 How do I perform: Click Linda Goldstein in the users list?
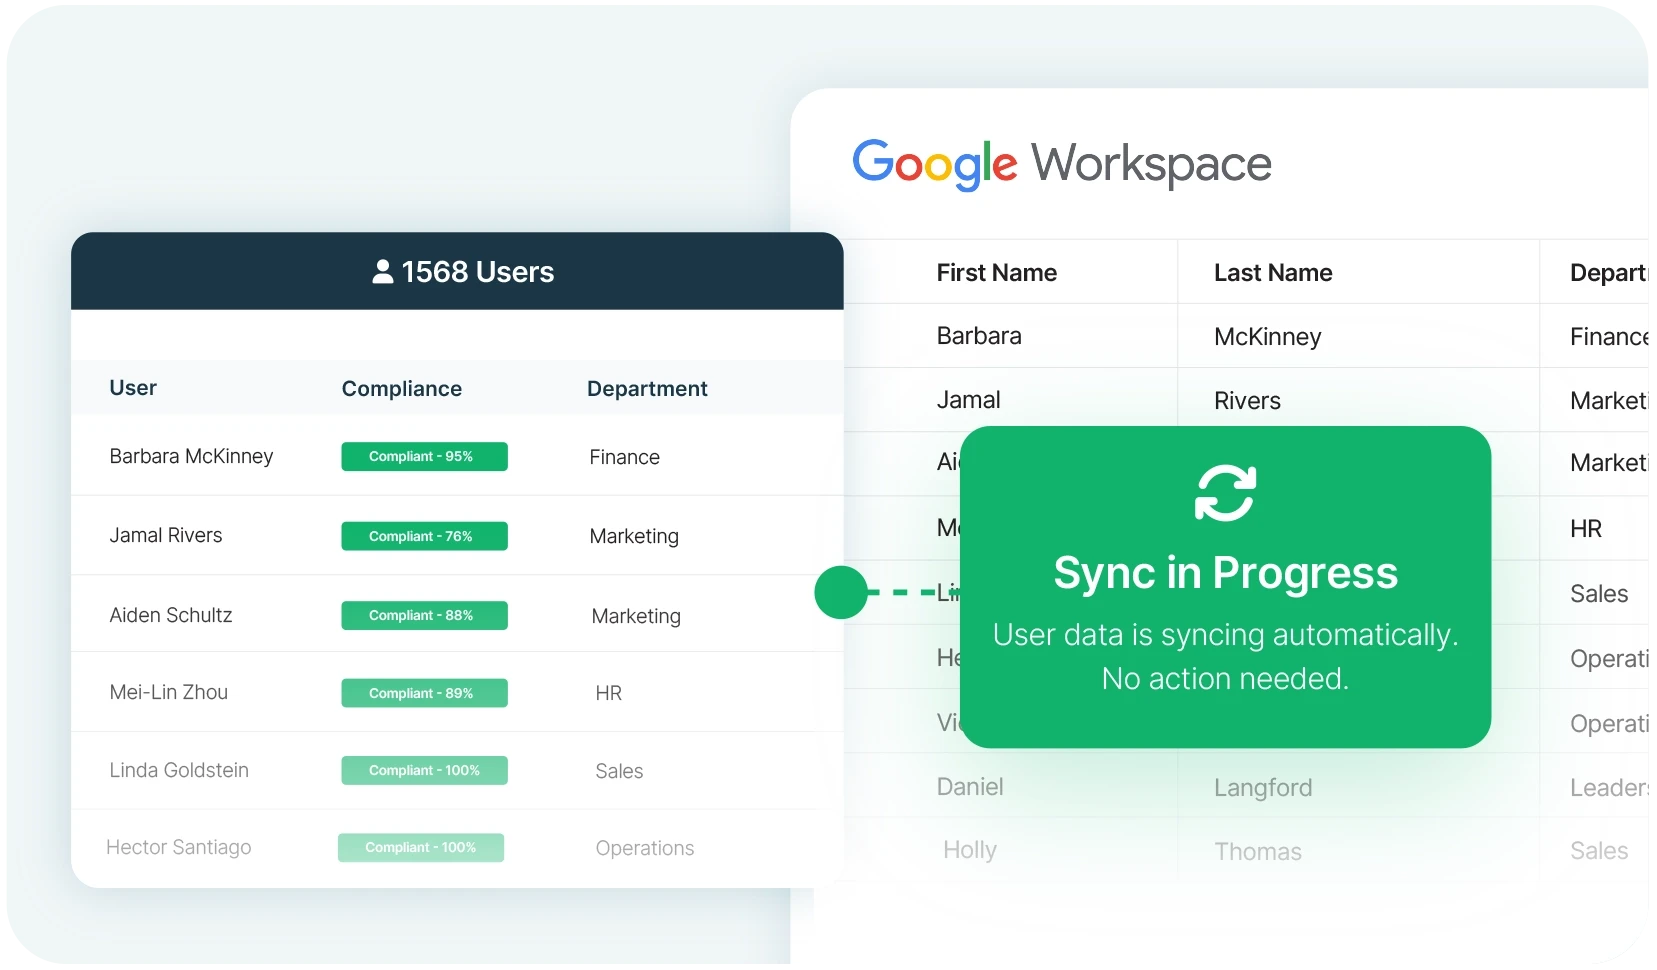pos(179,770)
